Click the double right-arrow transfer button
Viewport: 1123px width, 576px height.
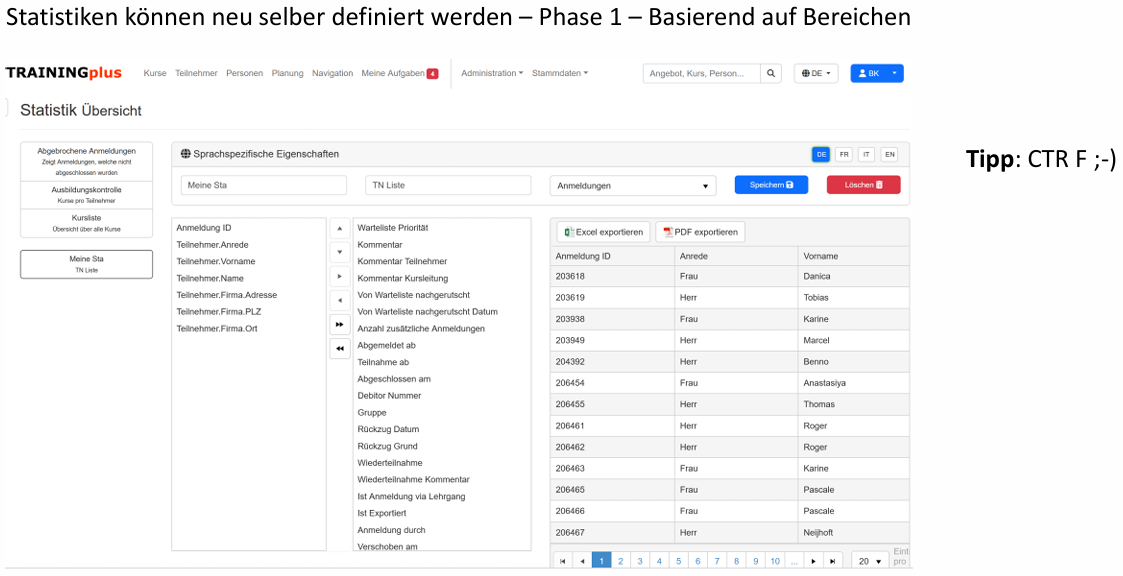point(340,324)
